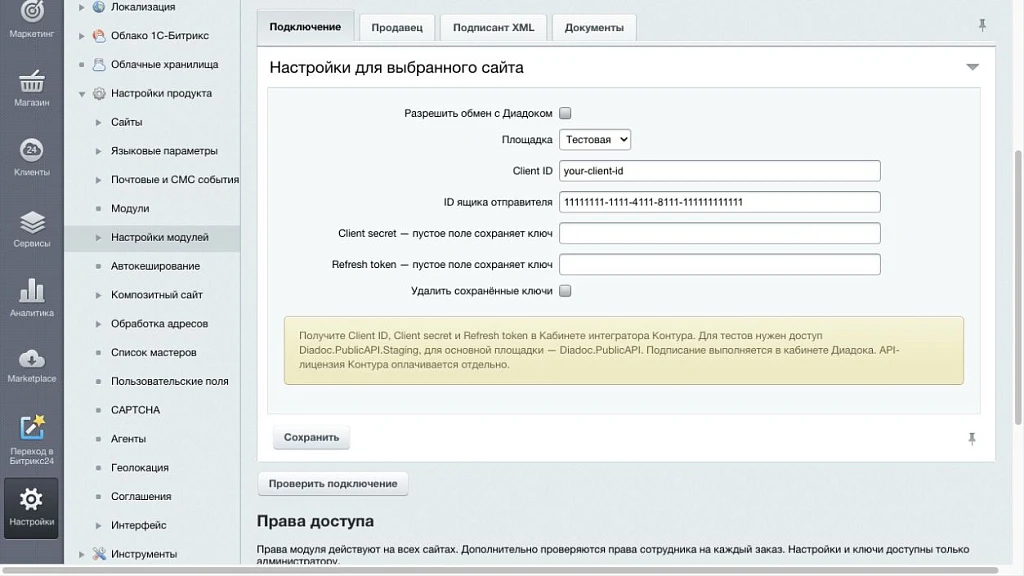1024x576 pixels.
Task: Open the Marketplace cloud icon
Action: (31, 359)
